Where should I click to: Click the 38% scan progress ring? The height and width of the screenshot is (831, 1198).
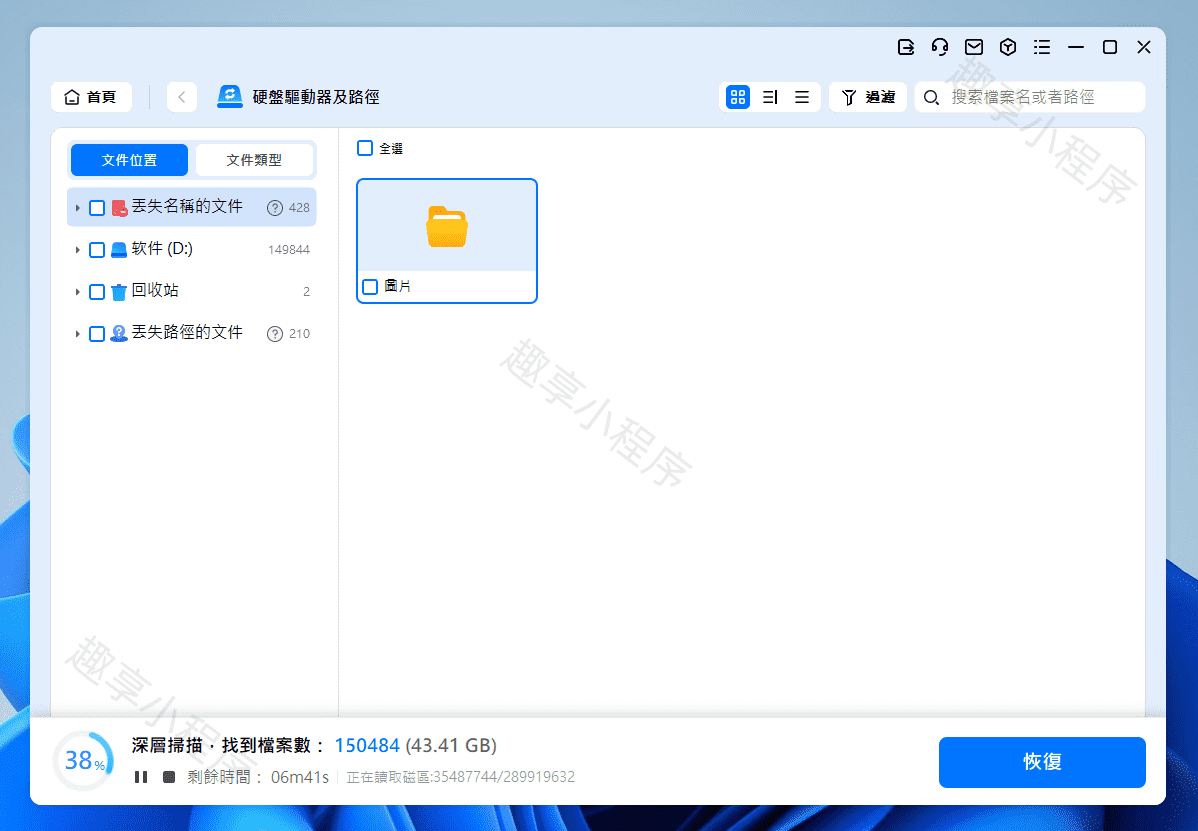point(83,761)
